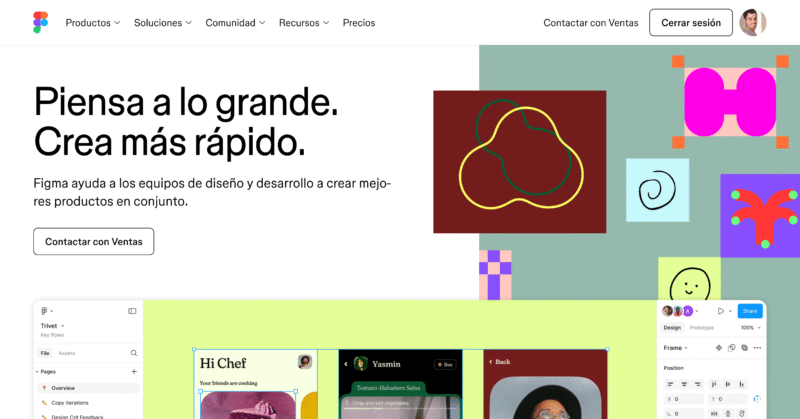Open the Frame type dropdown
The width and height of the screenshot is (800, 419).
[676, 348]
